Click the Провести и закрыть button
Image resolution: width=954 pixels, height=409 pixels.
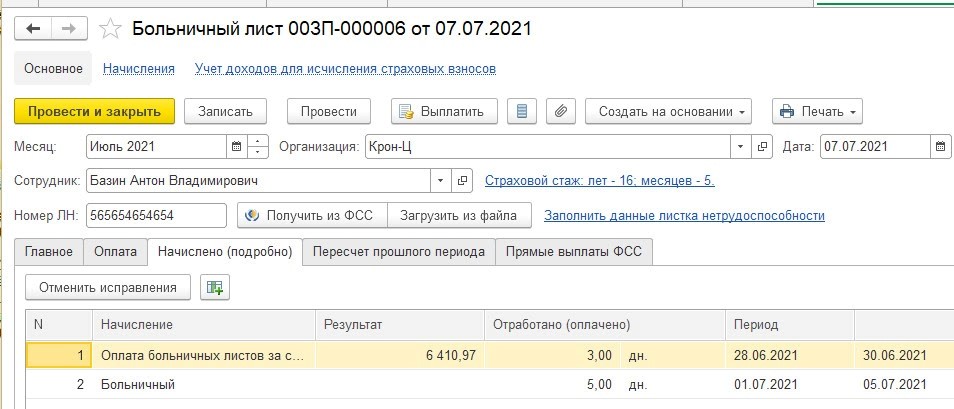(95, 111)
